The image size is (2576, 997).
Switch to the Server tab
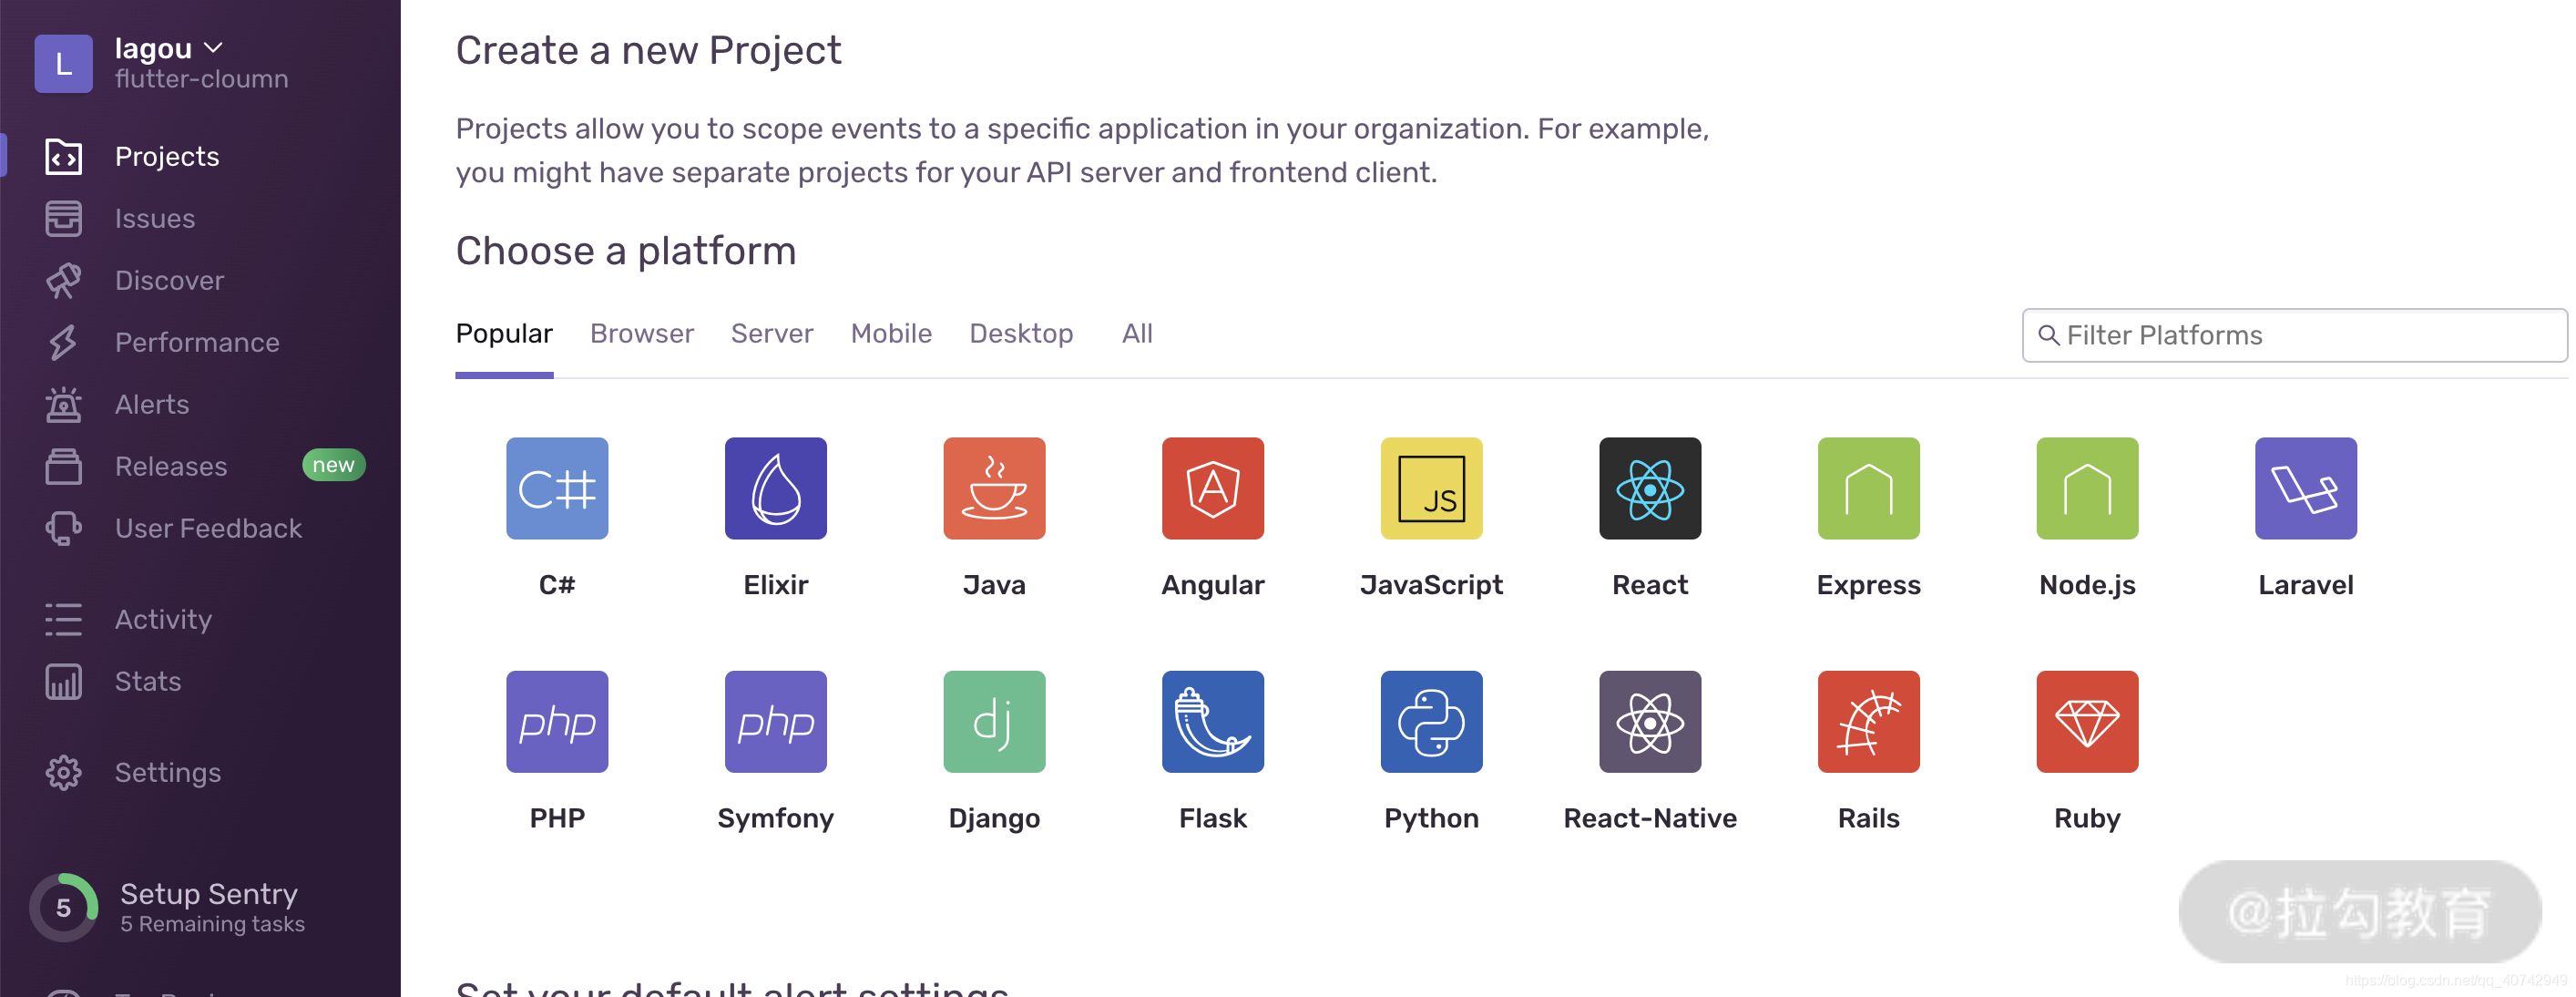pos(772,333)
